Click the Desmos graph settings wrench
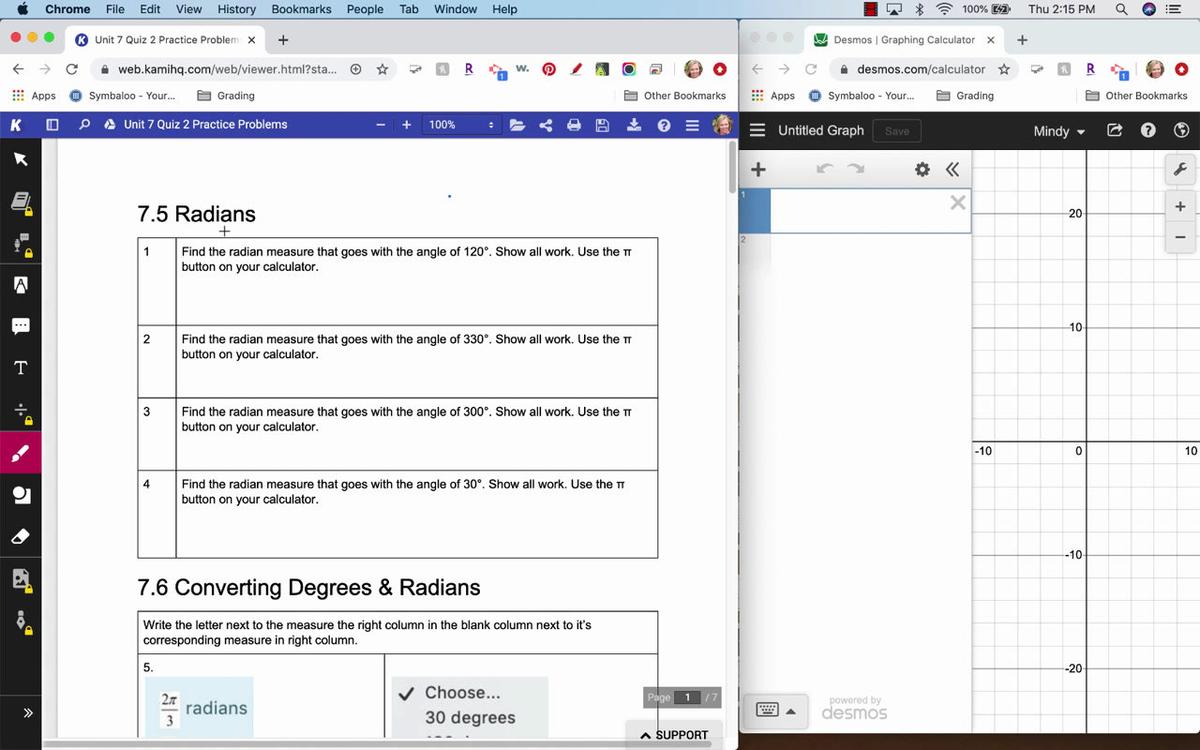Image resolution: width=1200 pixels, height=750 pixels. 1180,170
